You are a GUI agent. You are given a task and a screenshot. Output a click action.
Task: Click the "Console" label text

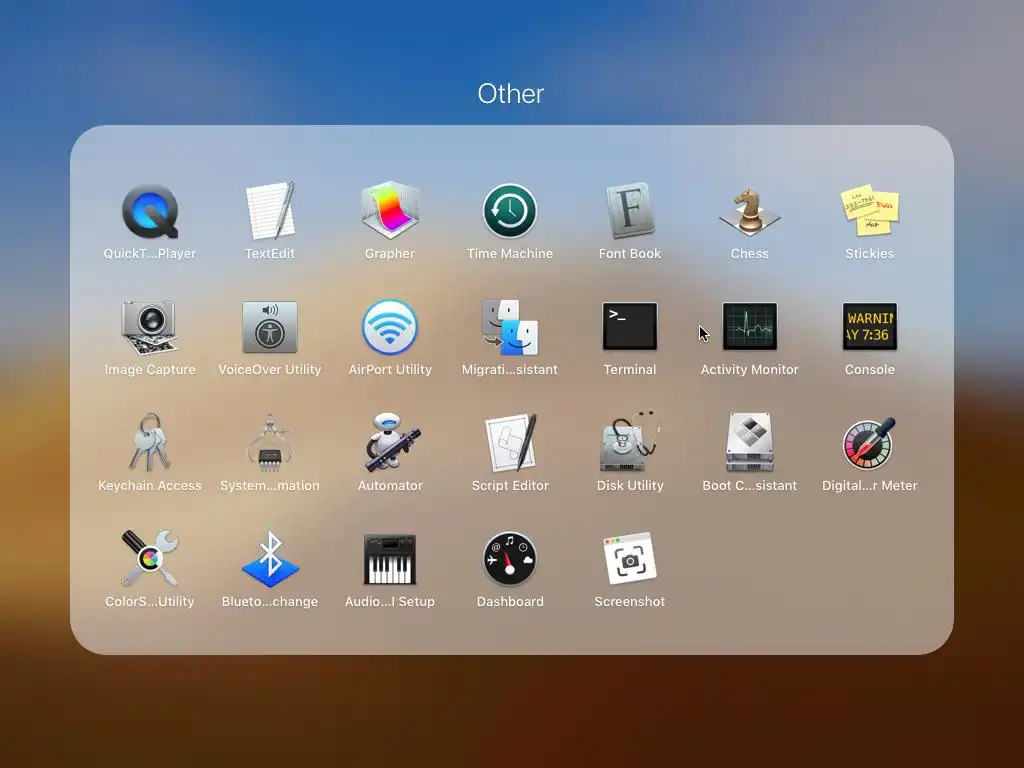pos(870,370)
